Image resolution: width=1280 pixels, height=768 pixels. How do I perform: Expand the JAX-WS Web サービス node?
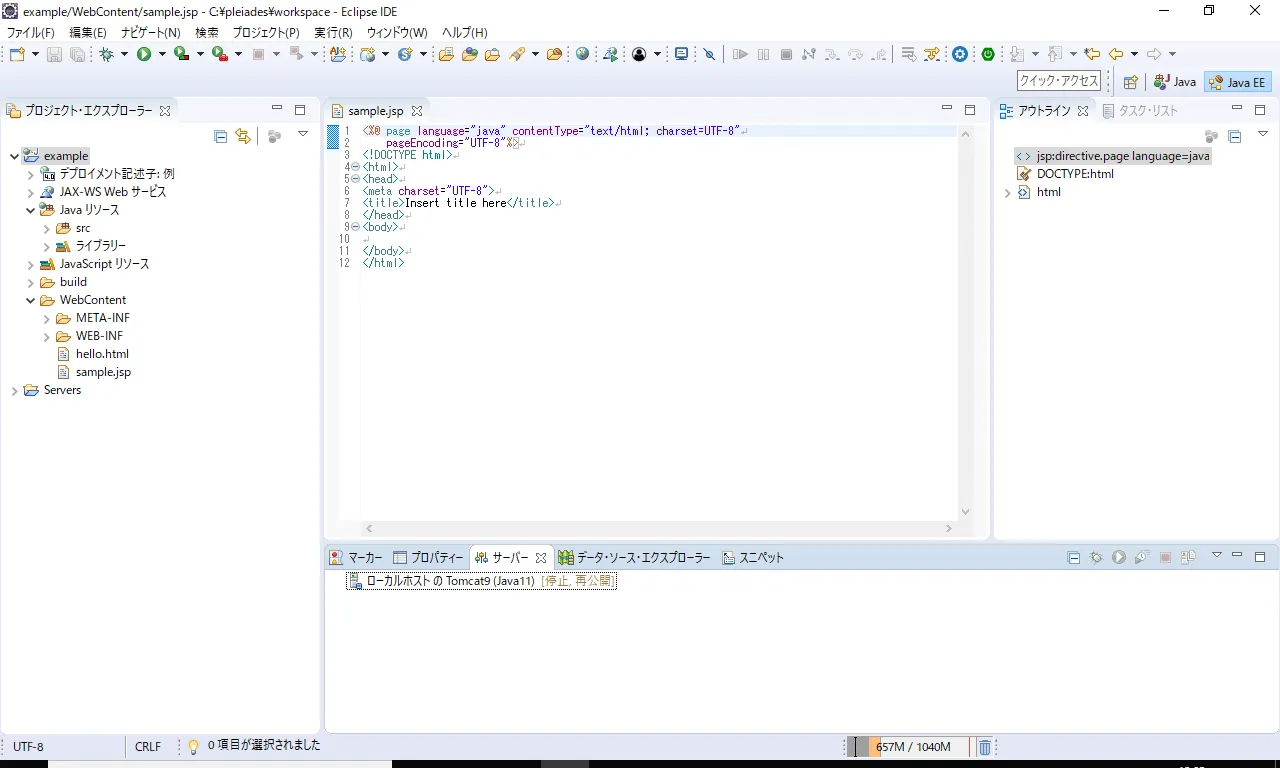click(x=31, y=192)
